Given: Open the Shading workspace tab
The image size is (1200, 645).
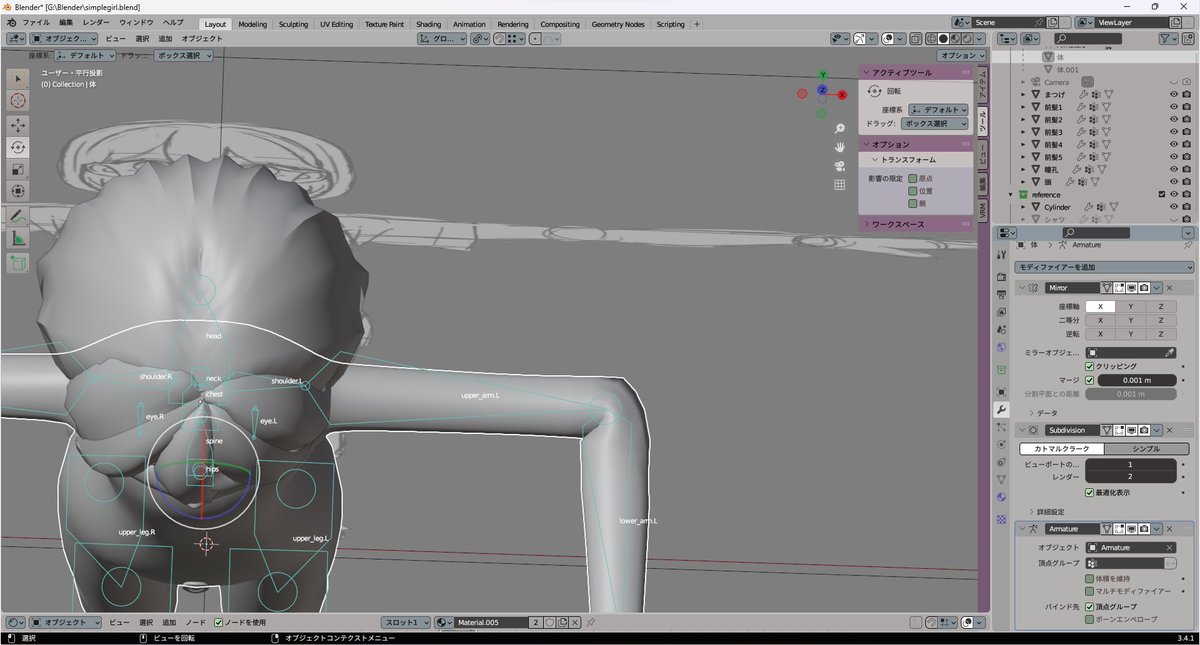Looking at the screenshot, I should 428,24.
